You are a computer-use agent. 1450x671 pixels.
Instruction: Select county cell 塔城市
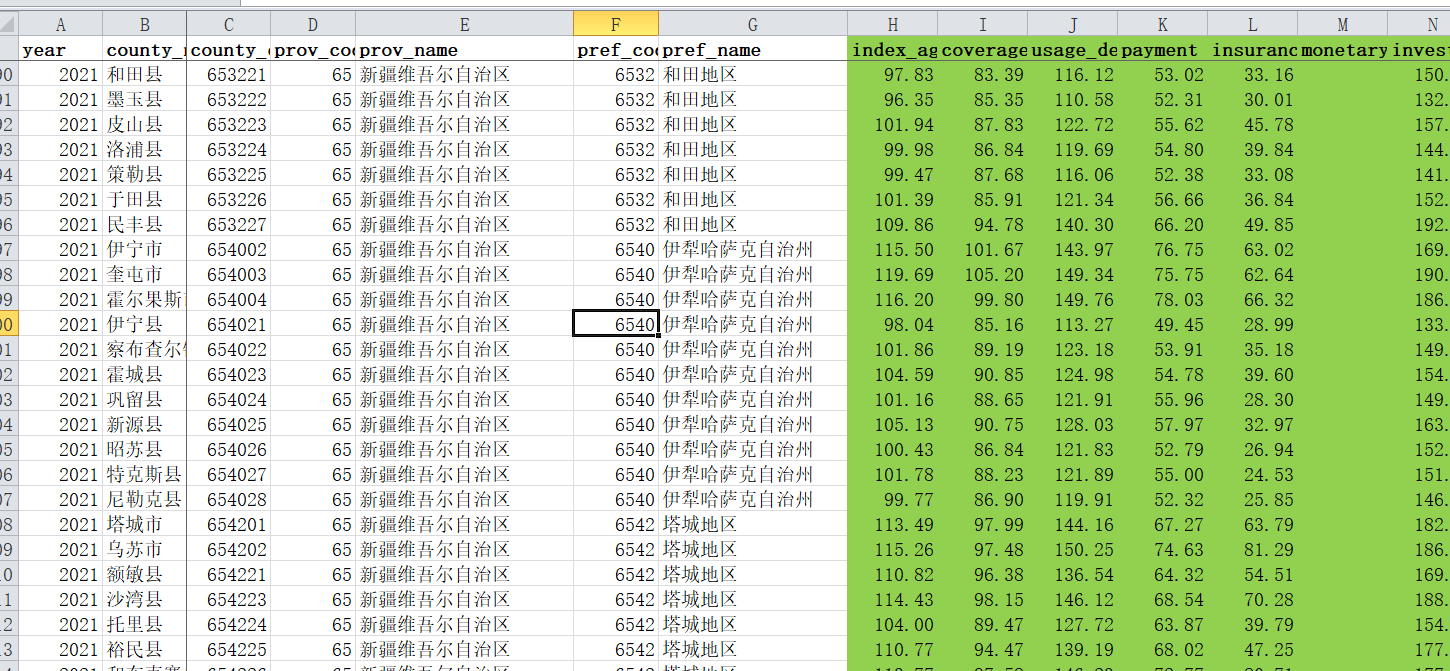click(x=145, y=524)
